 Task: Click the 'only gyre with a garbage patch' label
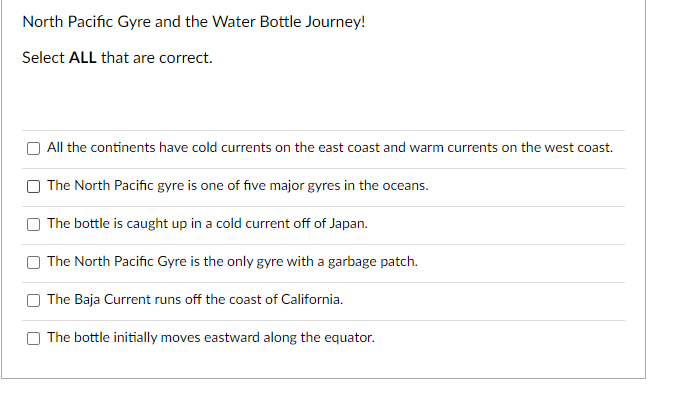[232, 262]
